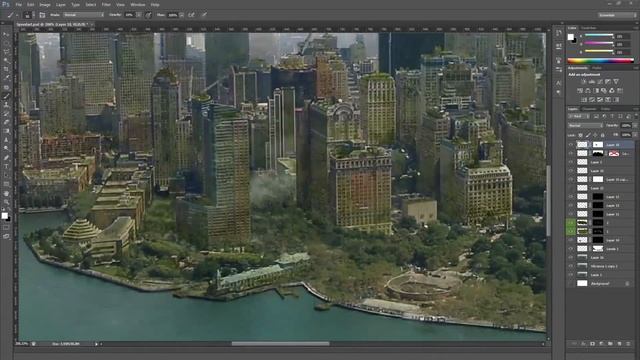Open the layer filter Kind dropdown
Image resolution: width=640 pixels, height=360 pixels.
coord(579,116)
